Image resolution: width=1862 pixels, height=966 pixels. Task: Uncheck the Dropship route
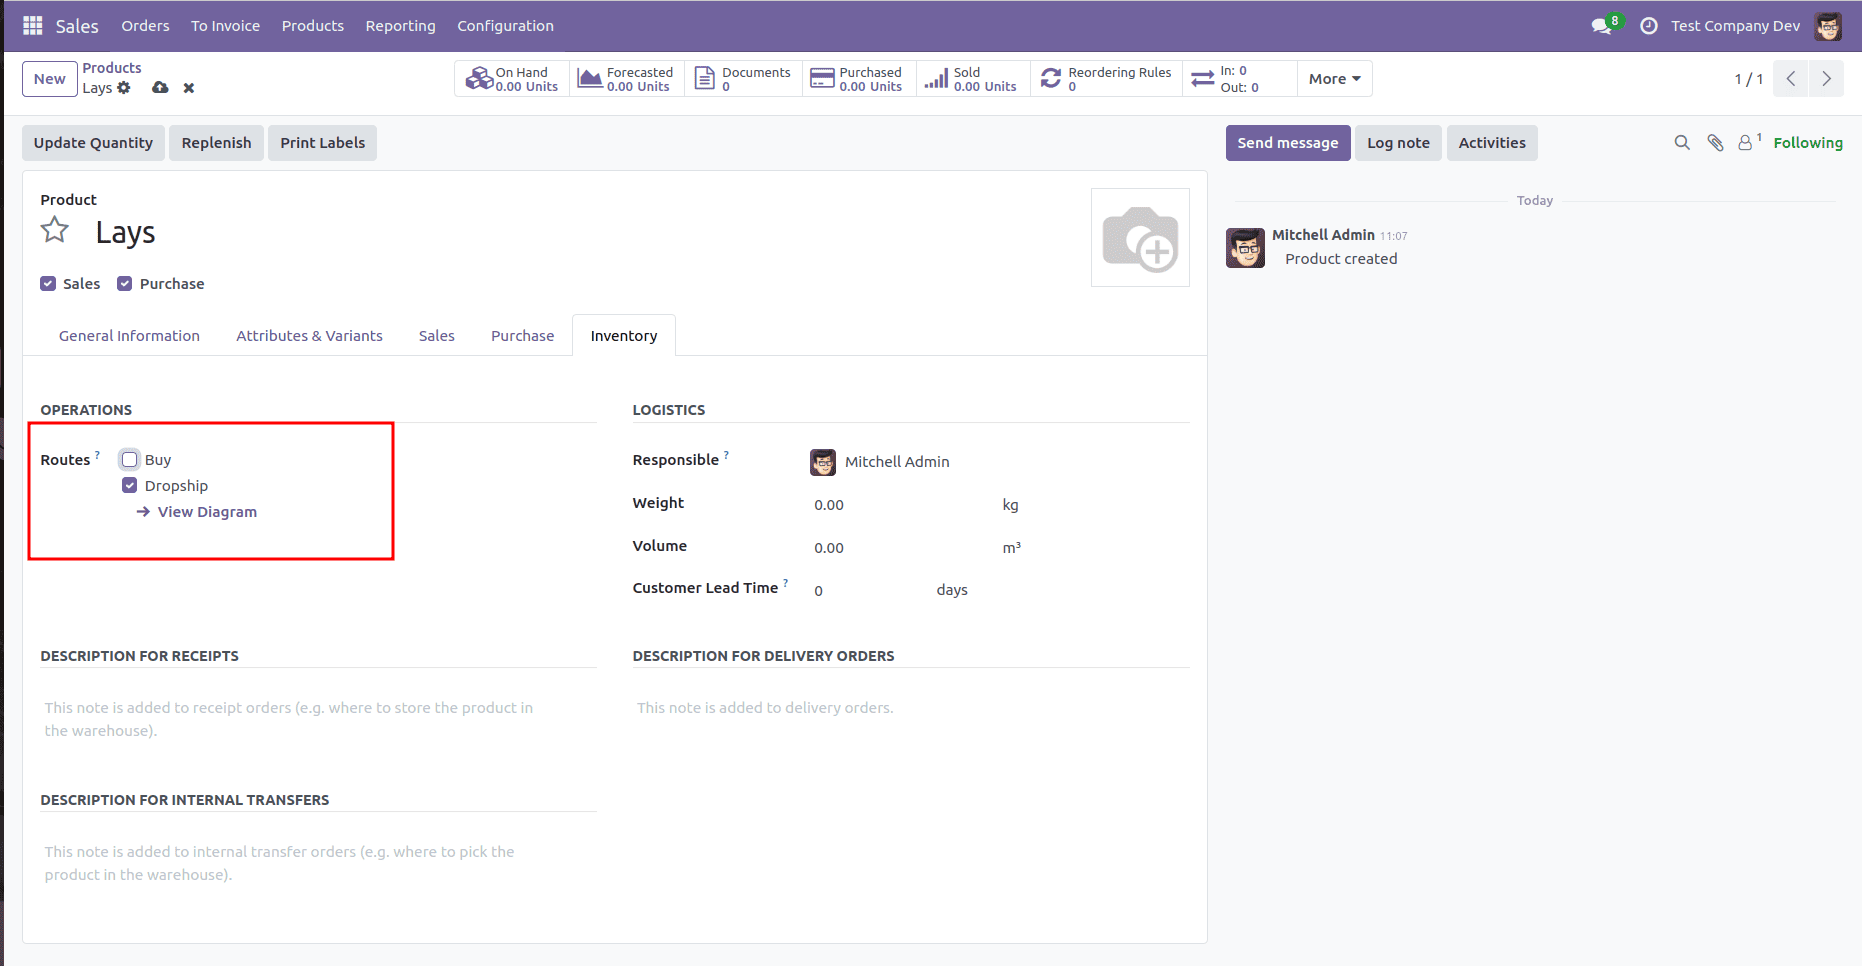click(130, 486)
